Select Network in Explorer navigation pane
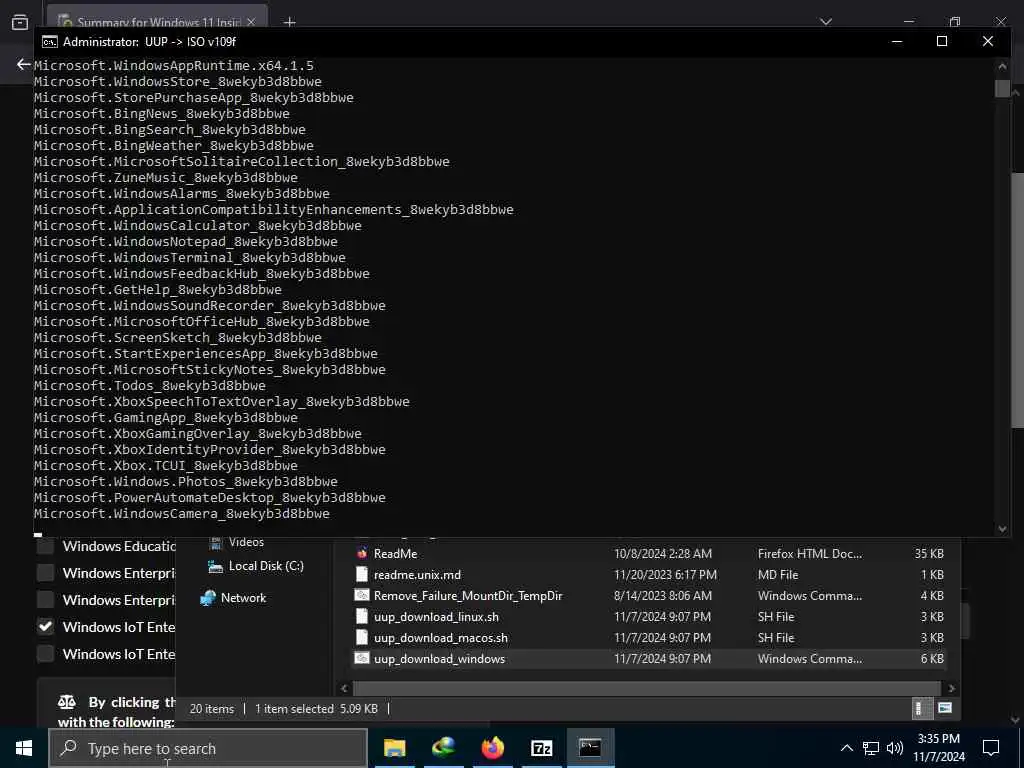 (243, 598)
